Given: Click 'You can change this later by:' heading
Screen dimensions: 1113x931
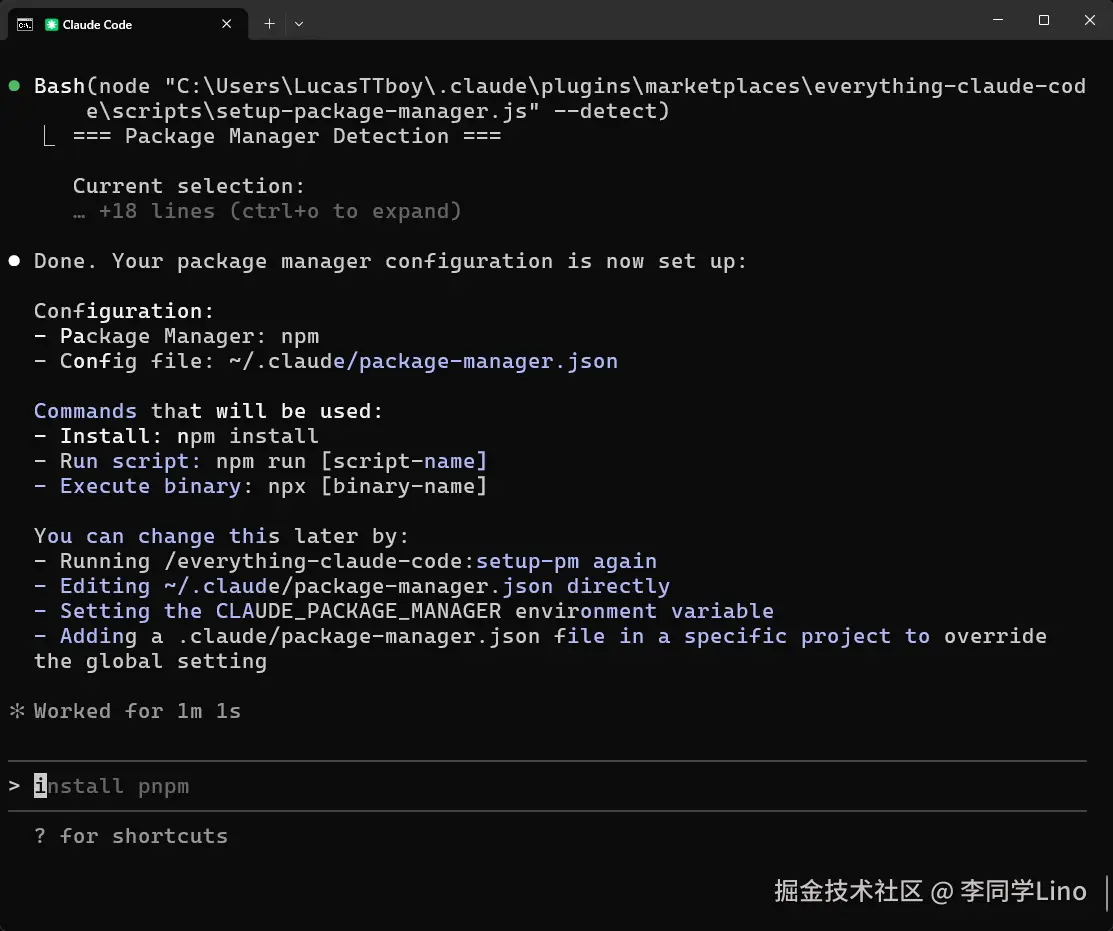Looking at the screenshot, I should point(221,536).
